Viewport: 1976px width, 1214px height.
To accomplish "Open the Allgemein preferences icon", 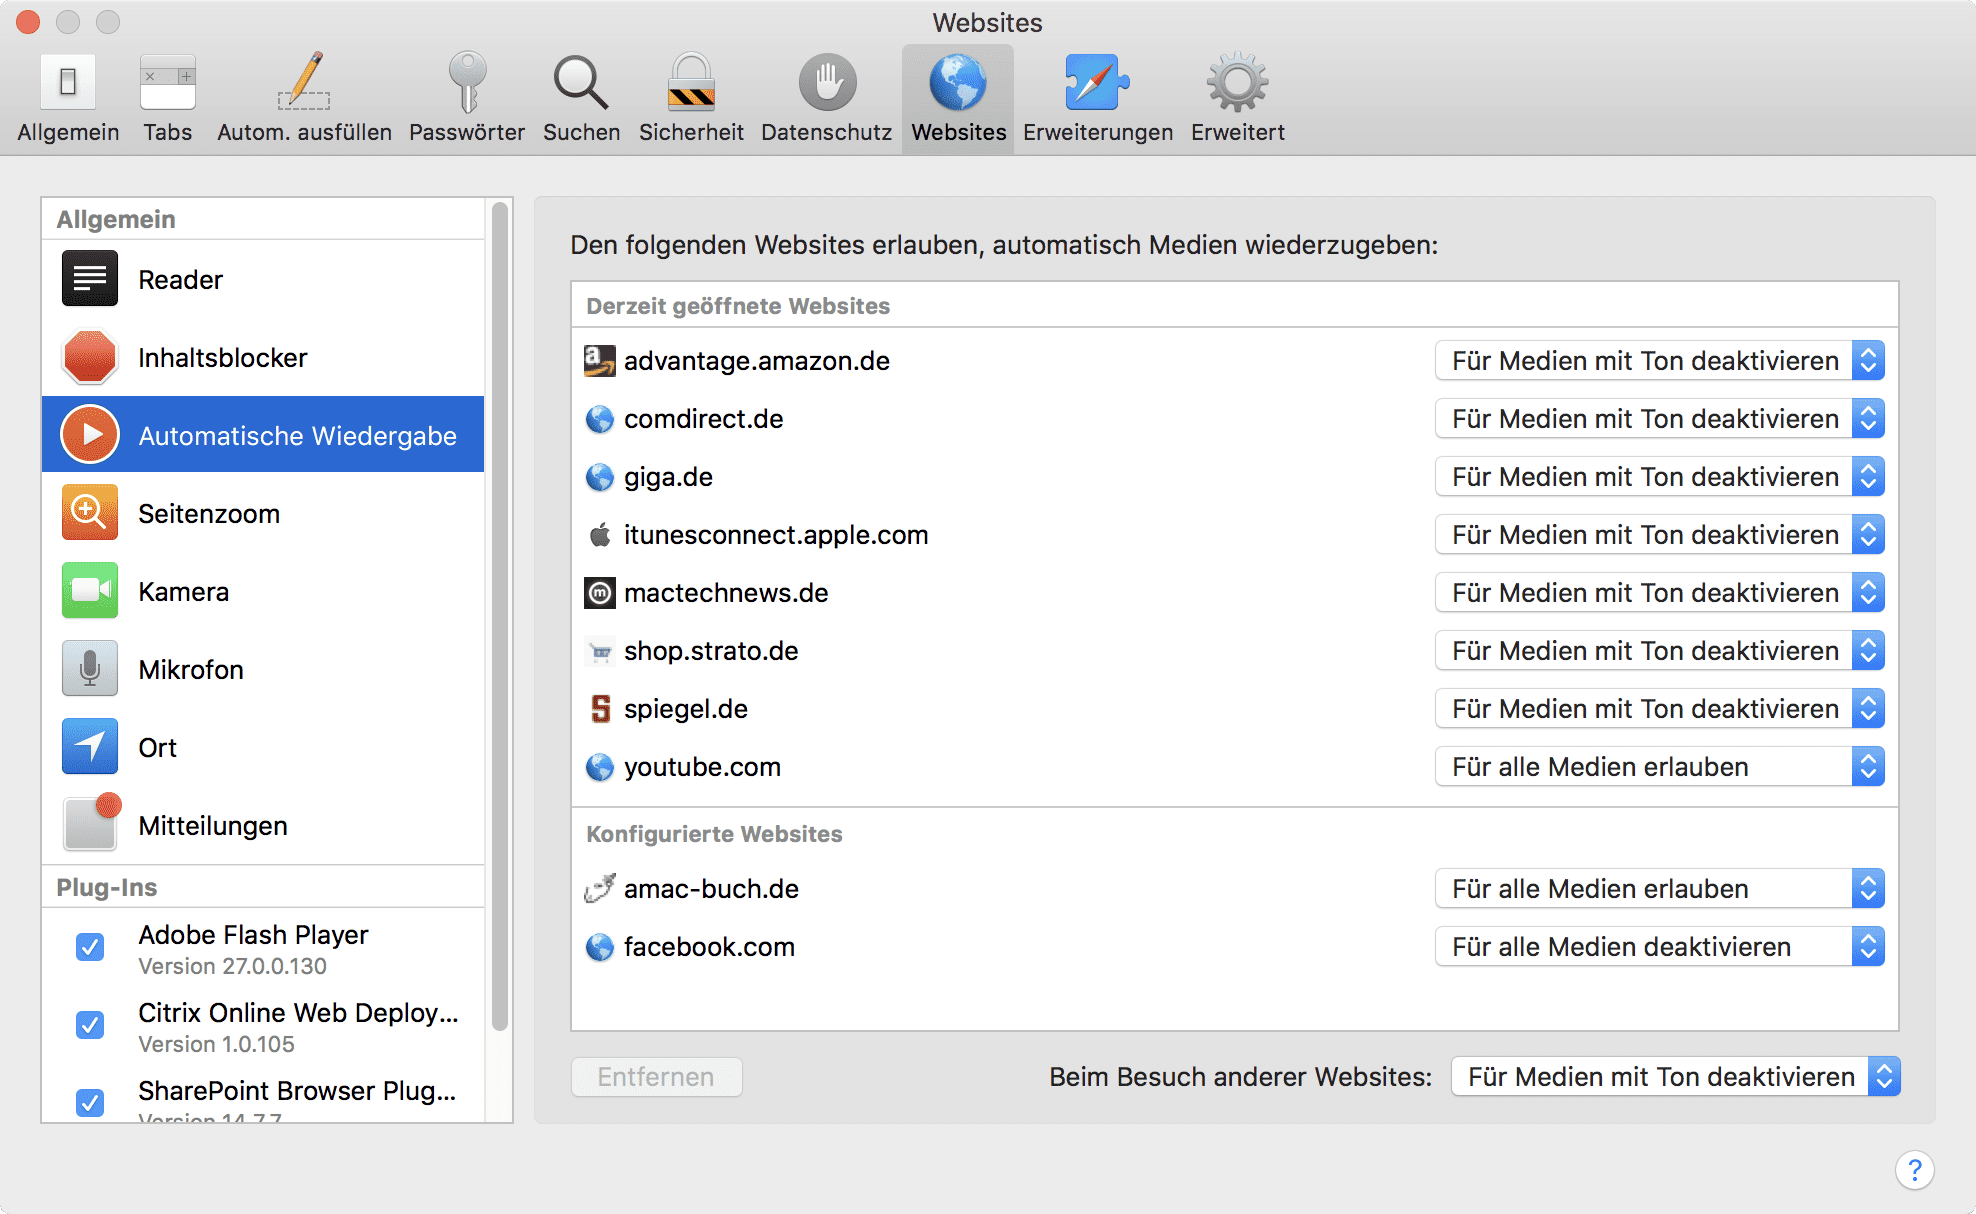I will (68, 82).
